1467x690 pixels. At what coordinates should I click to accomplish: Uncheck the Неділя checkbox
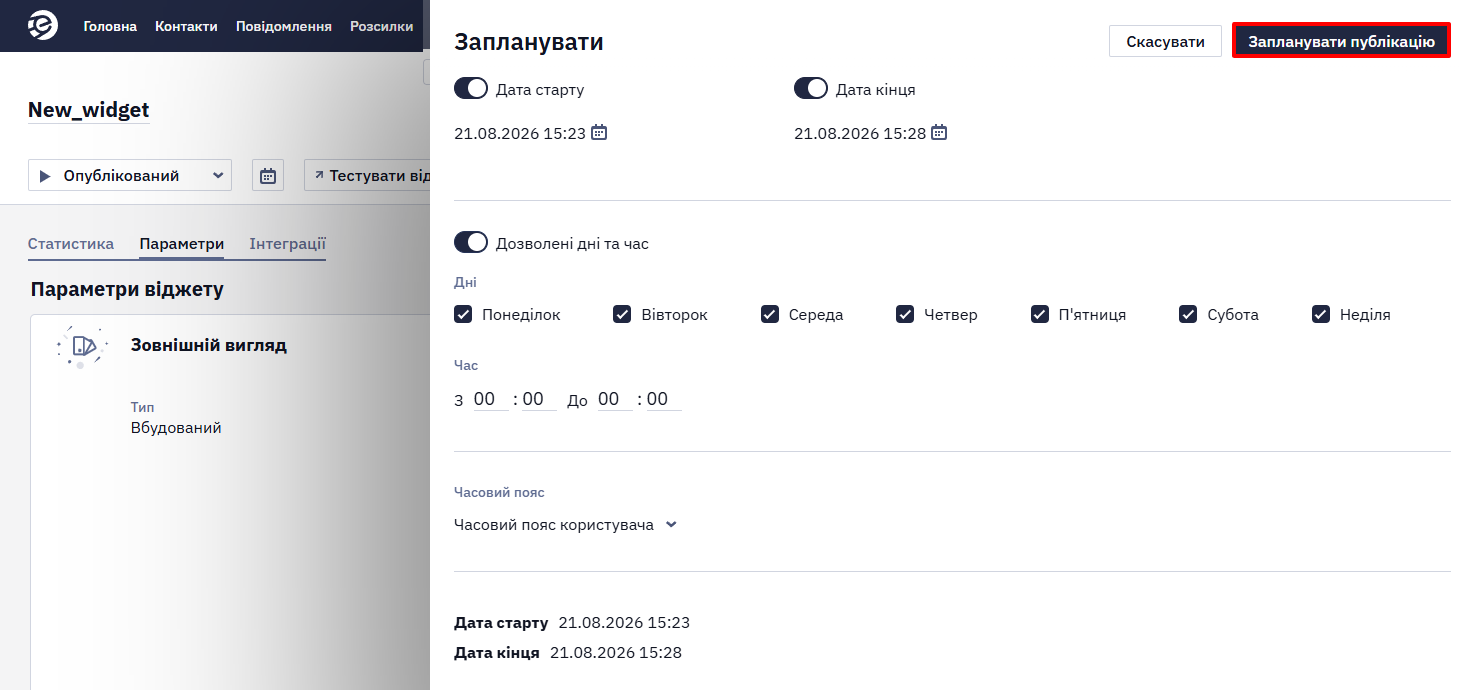click(1321, 314)
